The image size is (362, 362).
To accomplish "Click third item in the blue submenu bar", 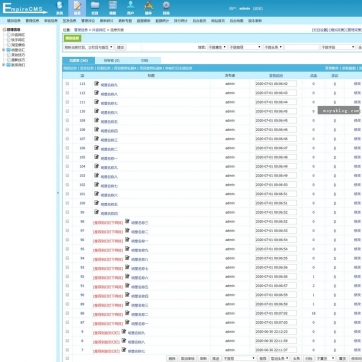I will point(104,68).
